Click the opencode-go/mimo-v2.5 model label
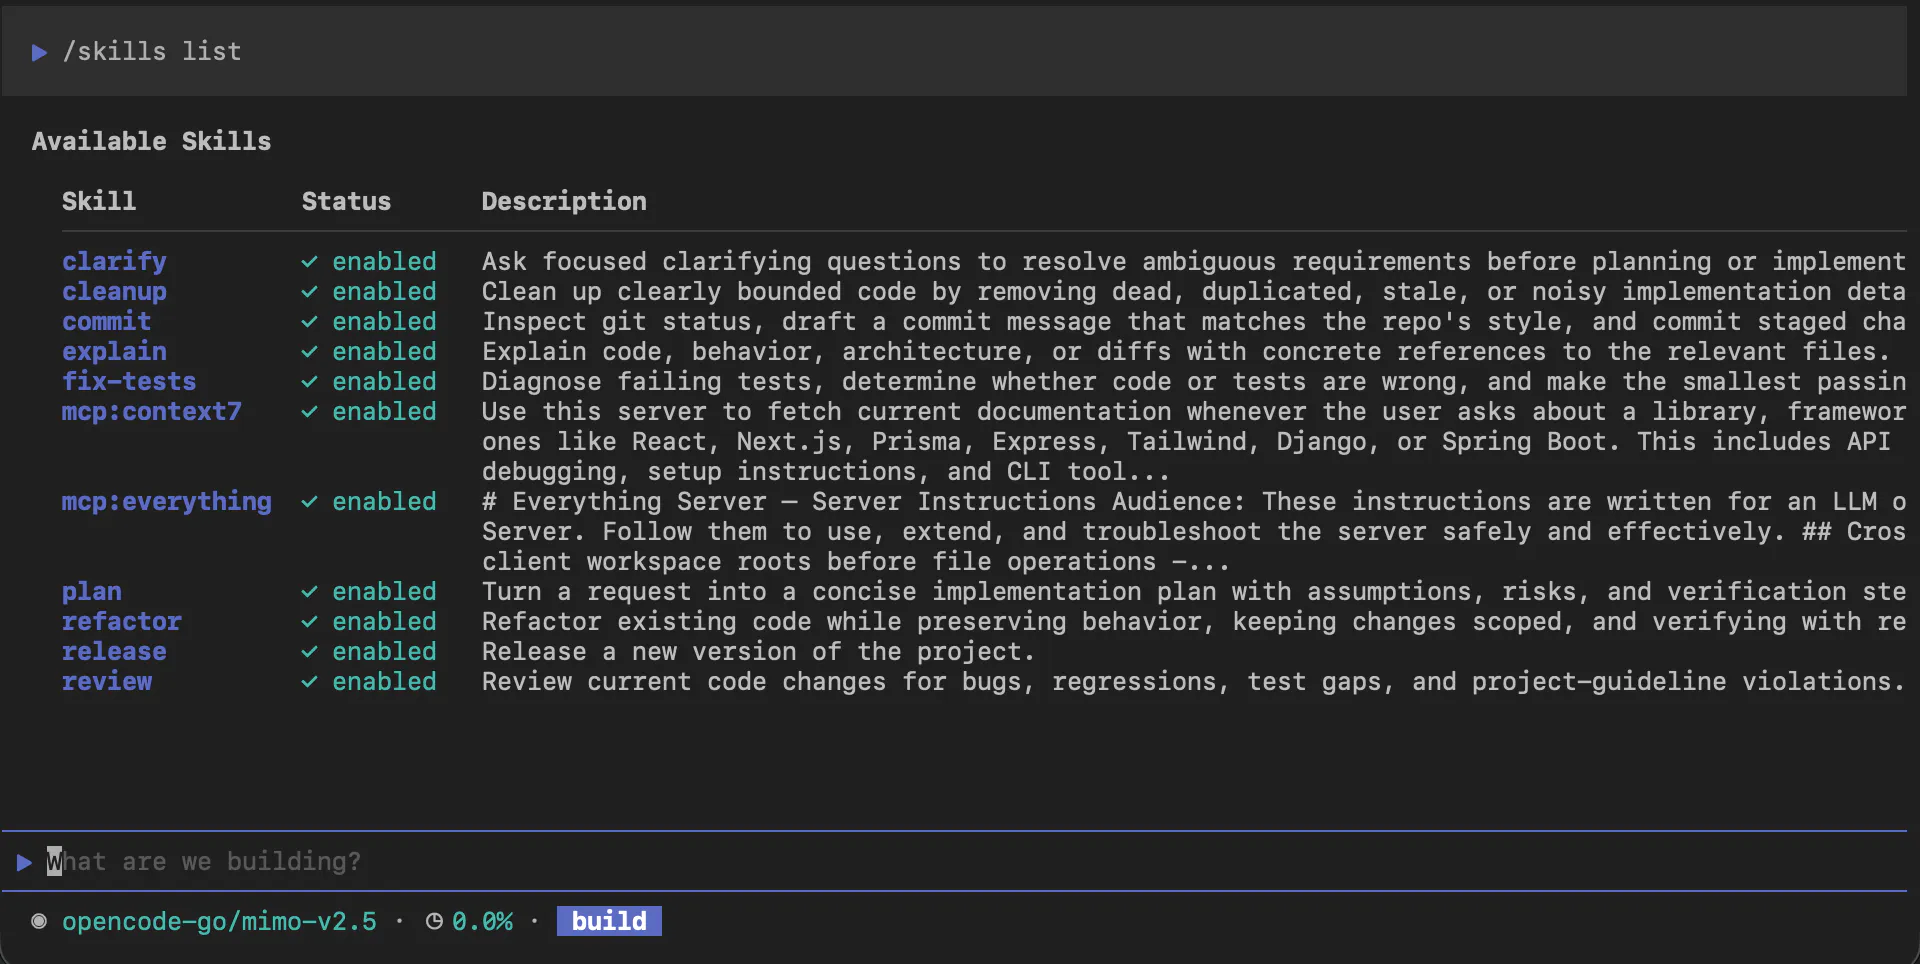Screen dimensions: 1920x964 pyautogui.click(x=219, y=921)
